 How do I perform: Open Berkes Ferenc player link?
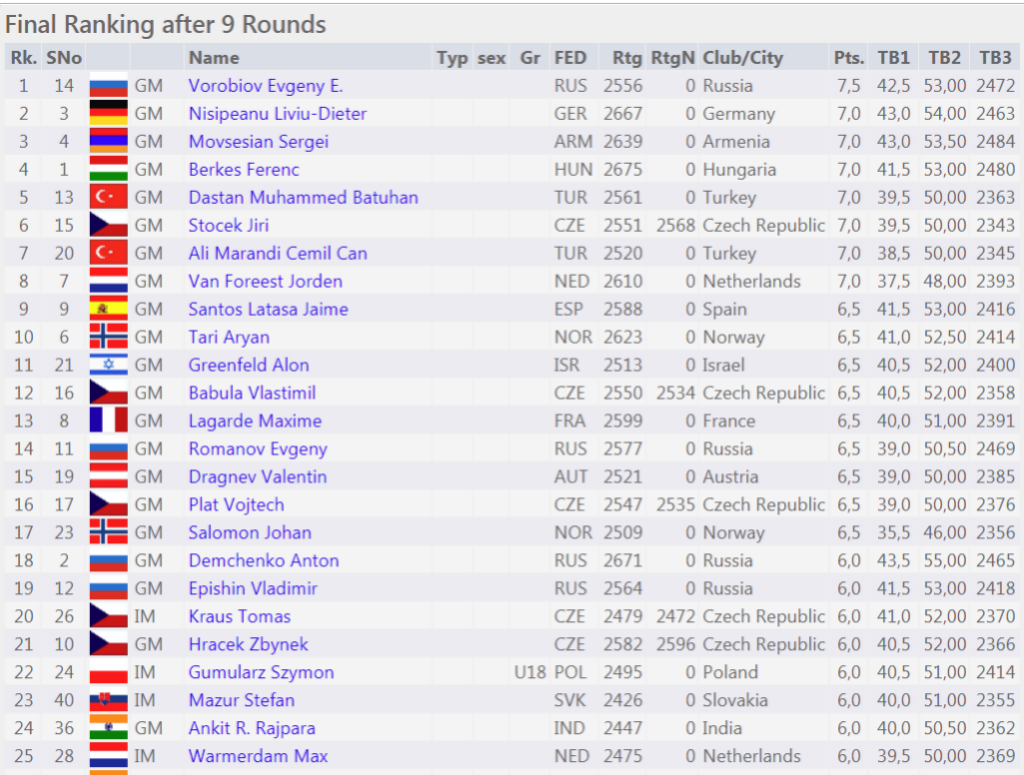click(244, 170)
